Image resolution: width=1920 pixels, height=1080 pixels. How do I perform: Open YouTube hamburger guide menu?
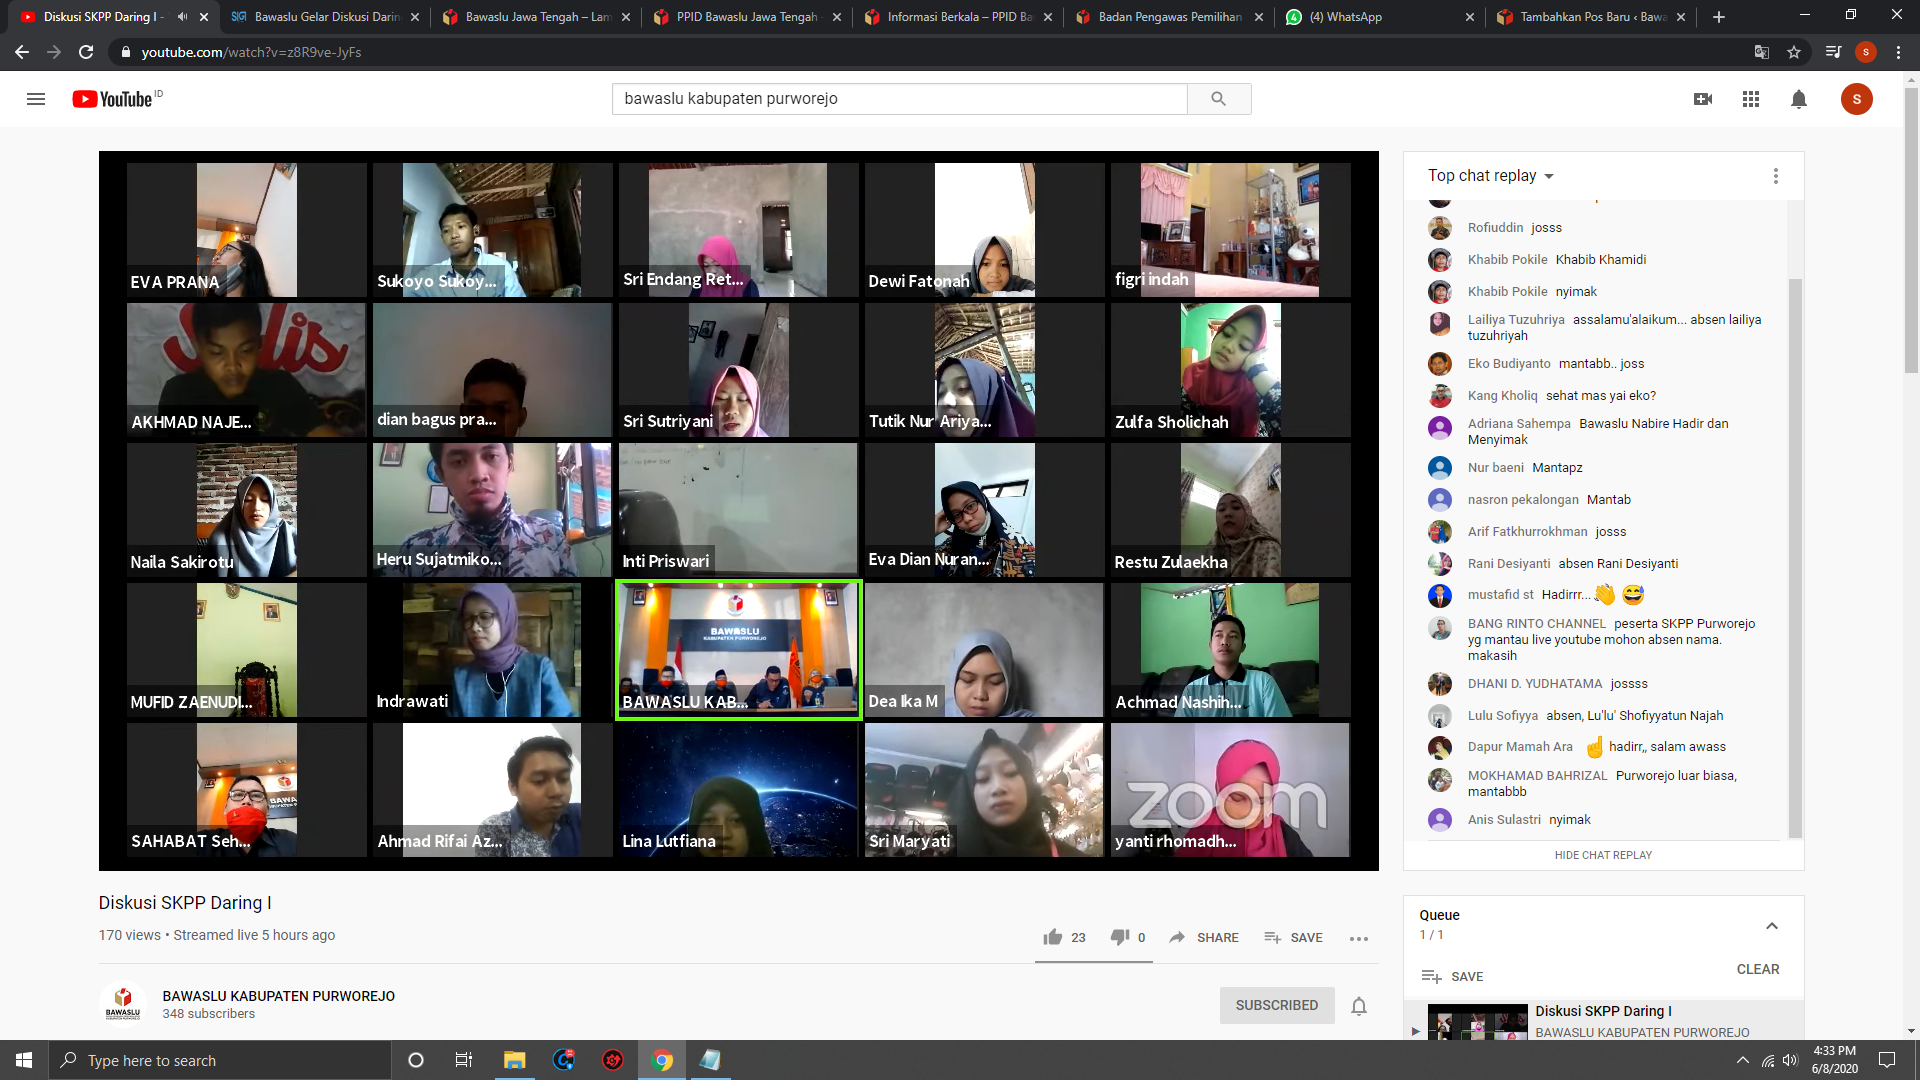click(x=36, y=99)
